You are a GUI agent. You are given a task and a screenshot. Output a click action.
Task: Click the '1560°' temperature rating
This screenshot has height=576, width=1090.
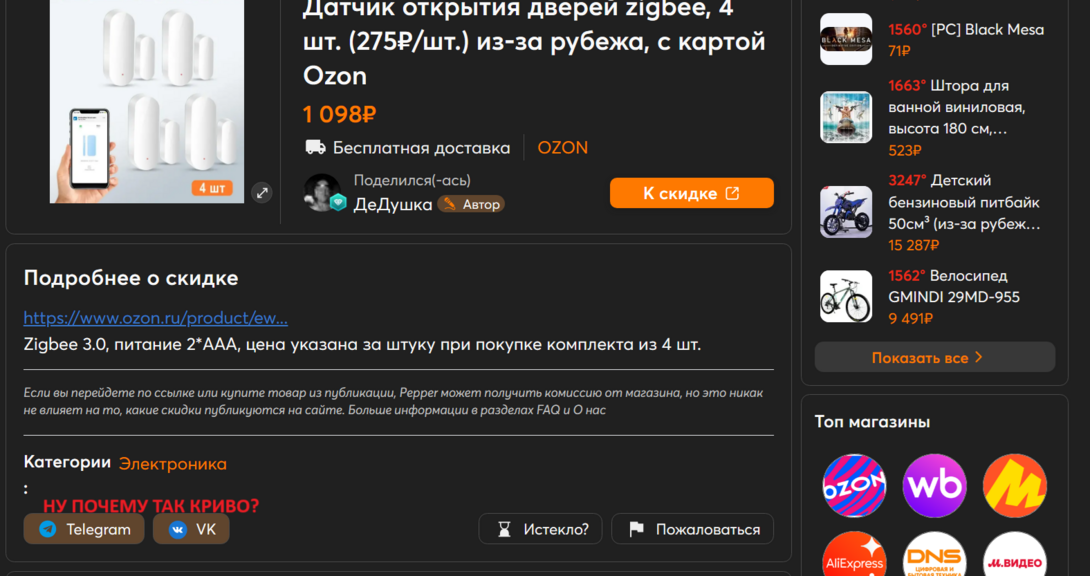click(908, 30)
